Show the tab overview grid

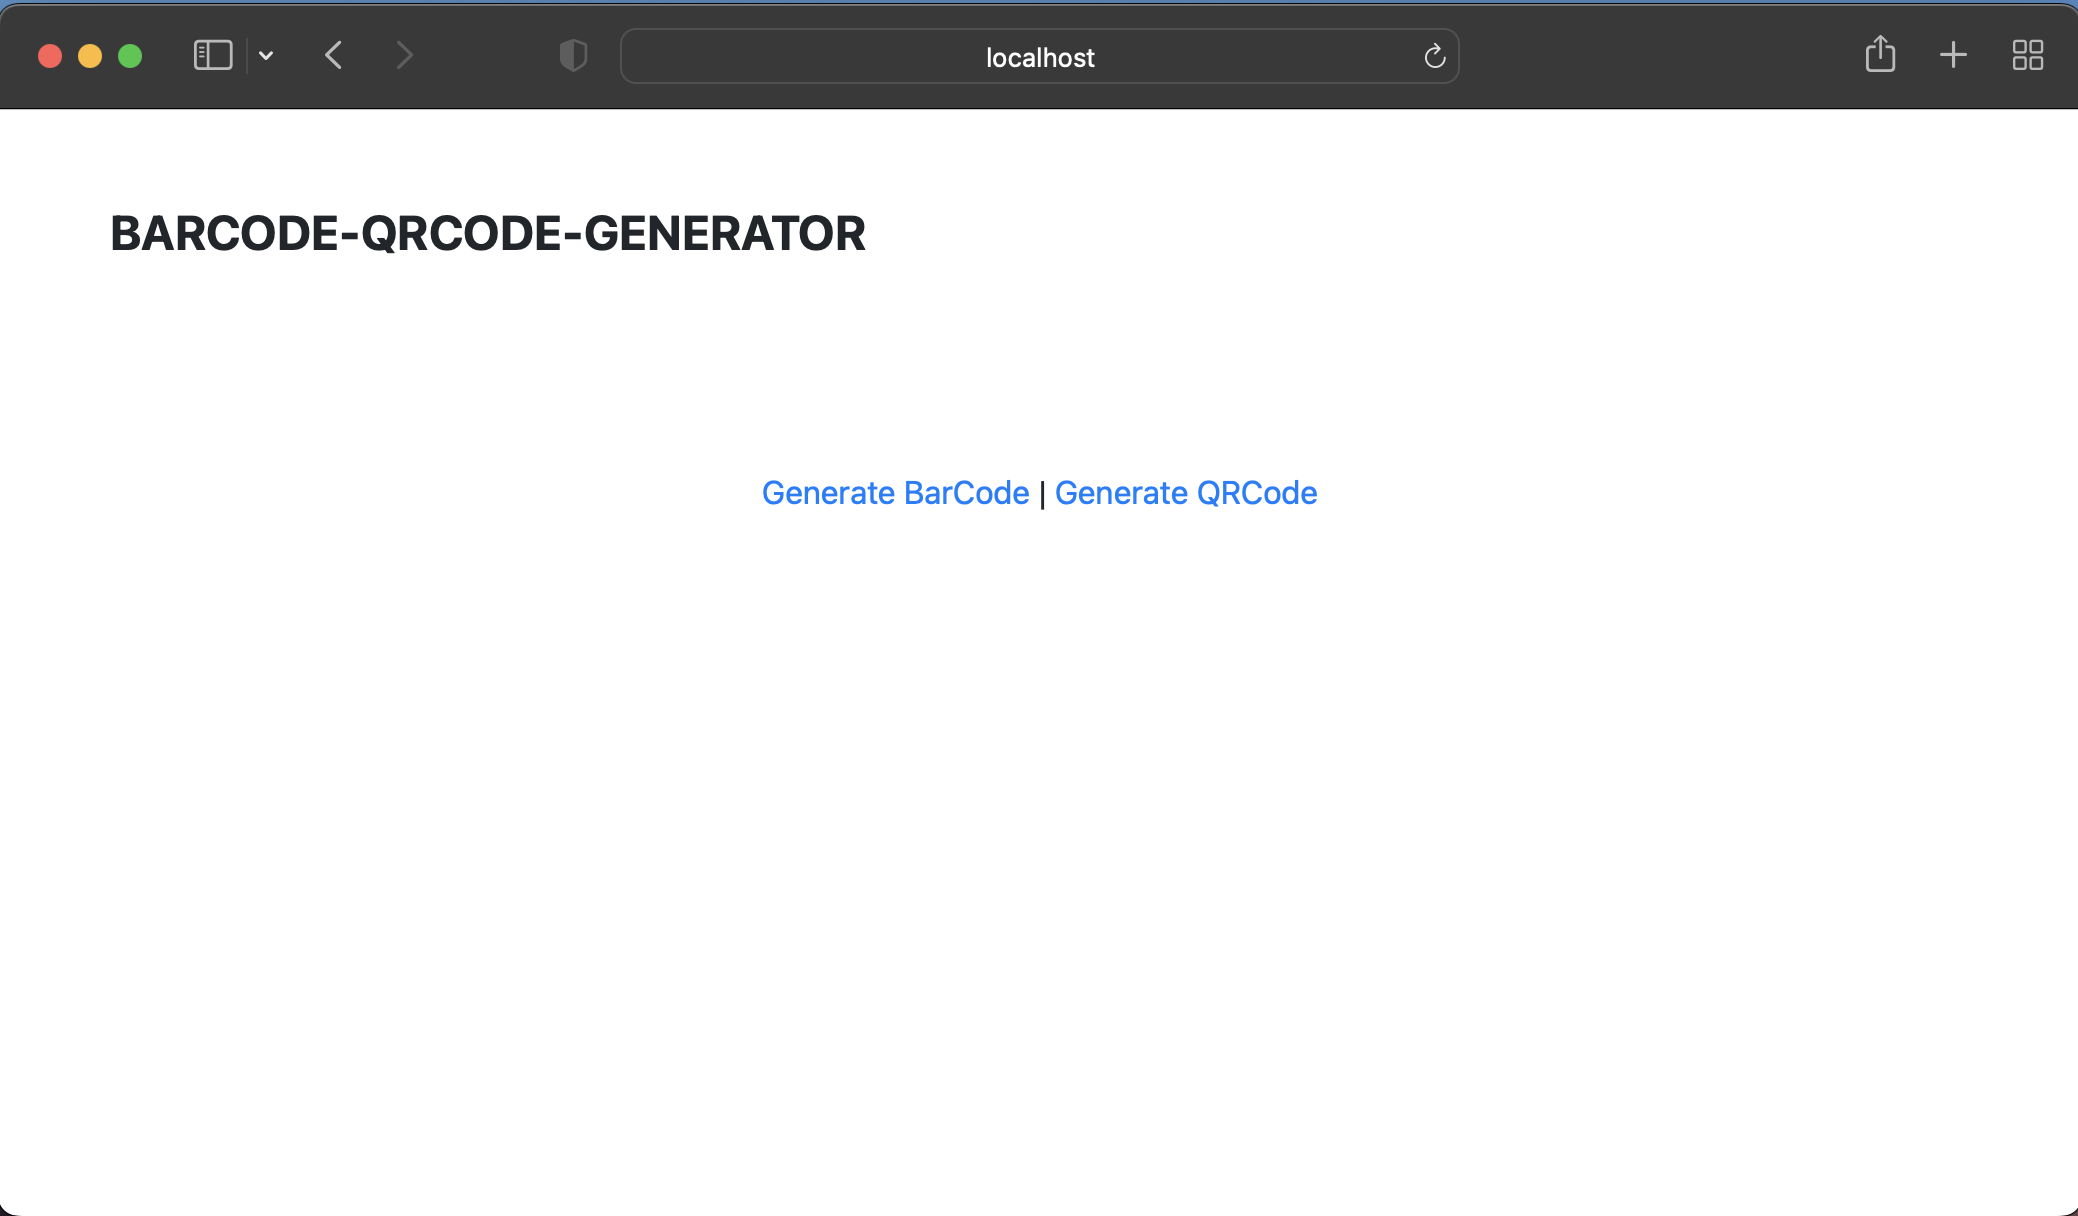tap(2027, 55)
